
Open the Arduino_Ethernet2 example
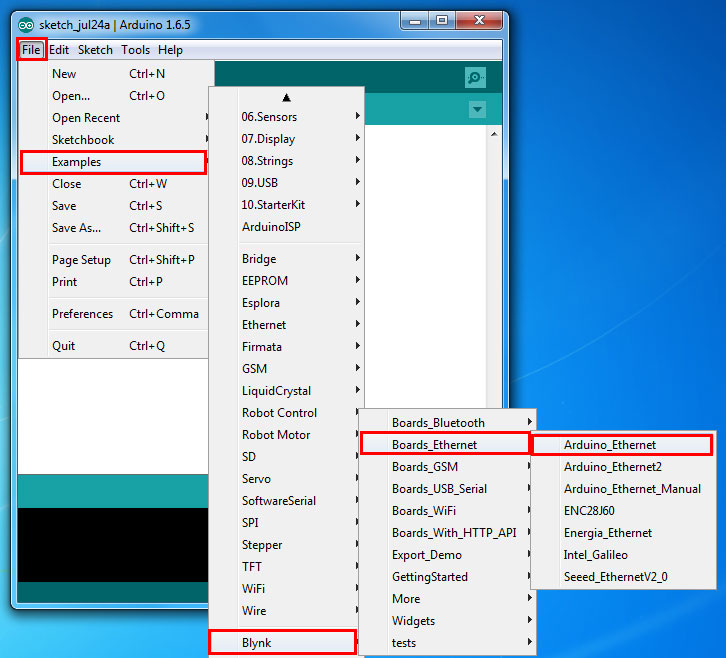point(623,467)
